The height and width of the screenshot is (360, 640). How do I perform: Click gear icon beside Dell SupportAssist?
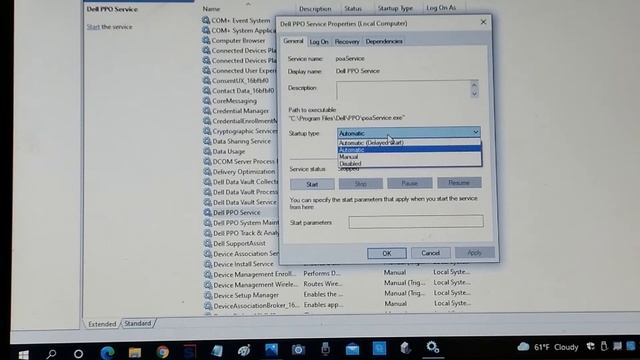click(208, 243)
